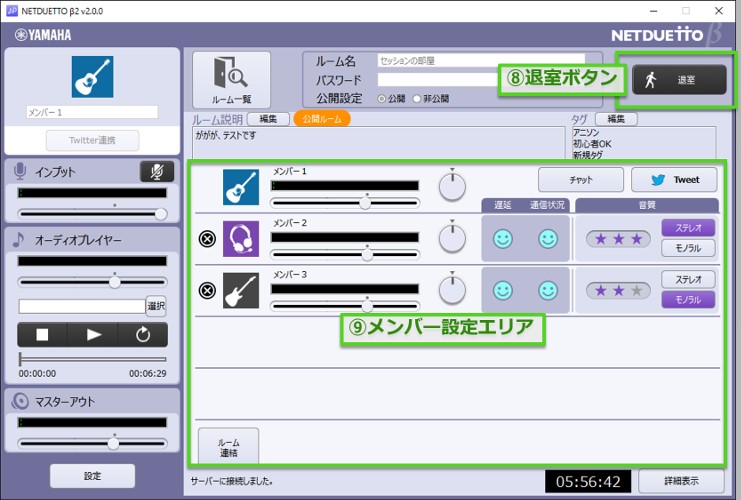
Task: Click メンバー3 electric guitar icon
Action: coord(241,290)
